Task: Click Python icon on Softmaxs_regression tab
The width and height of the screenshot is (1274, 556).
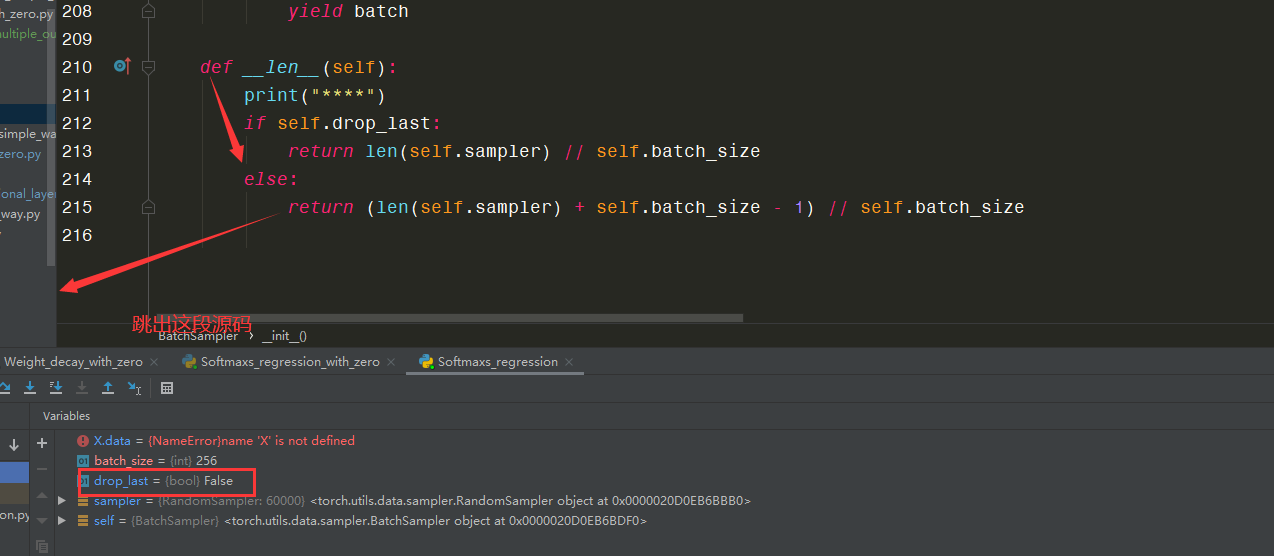Action: tap(426, 362)
